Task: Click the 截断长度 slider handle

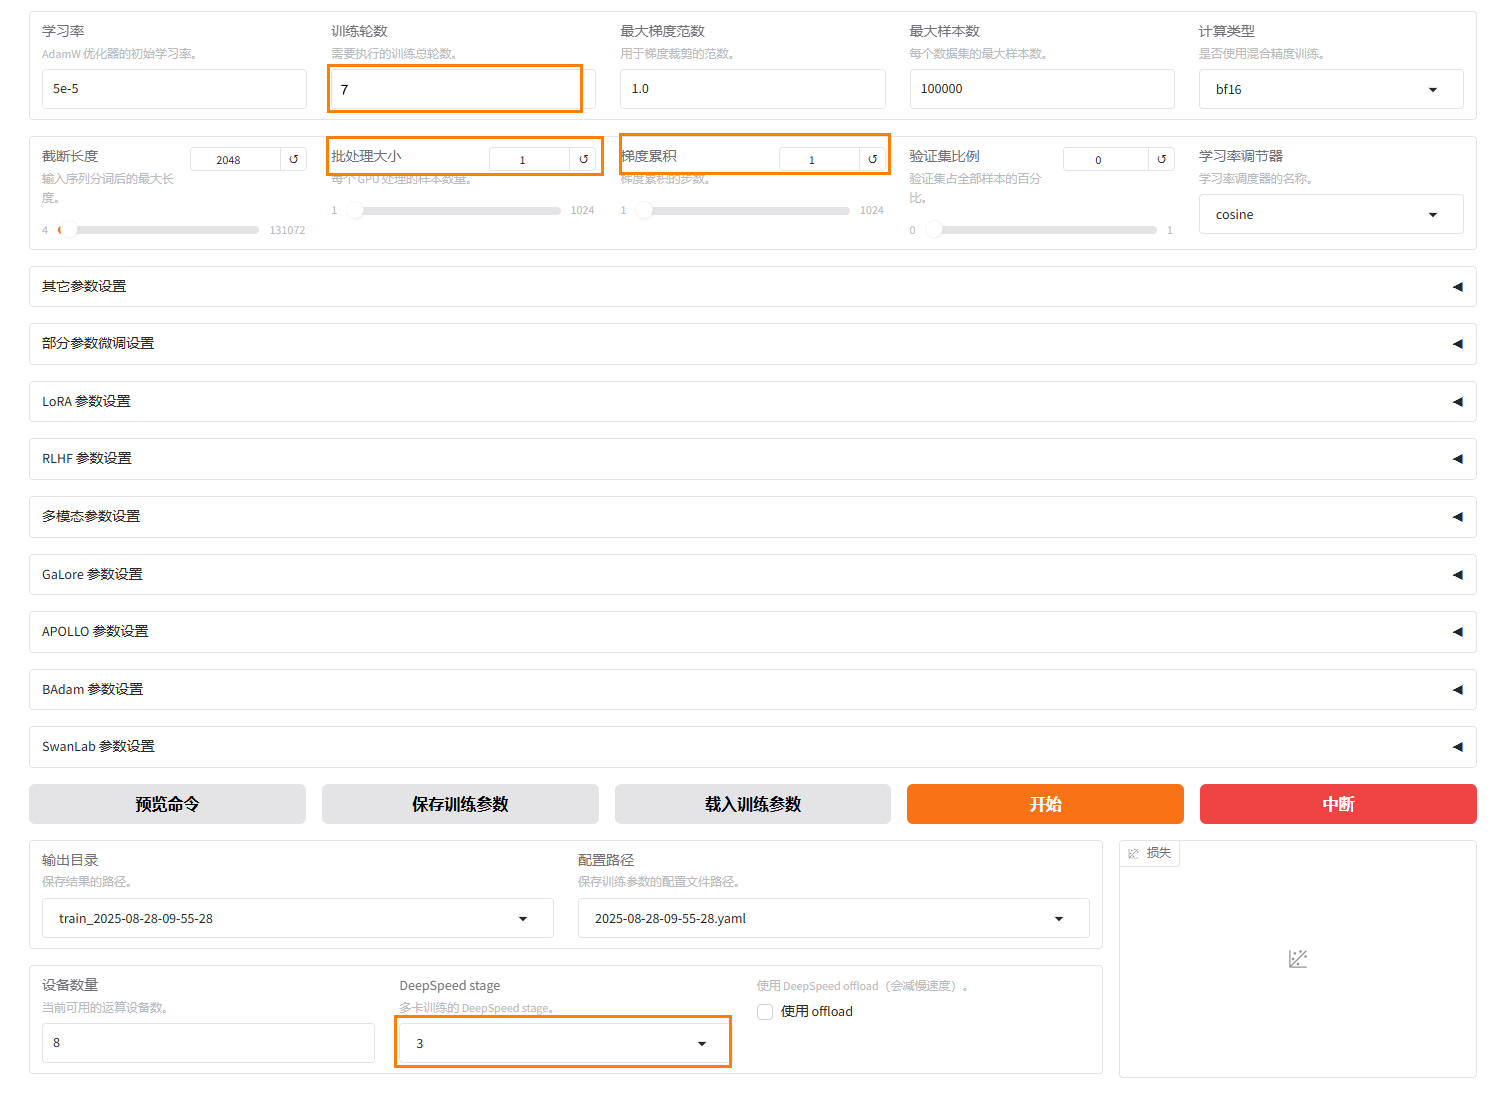Action: click(68, 230)
